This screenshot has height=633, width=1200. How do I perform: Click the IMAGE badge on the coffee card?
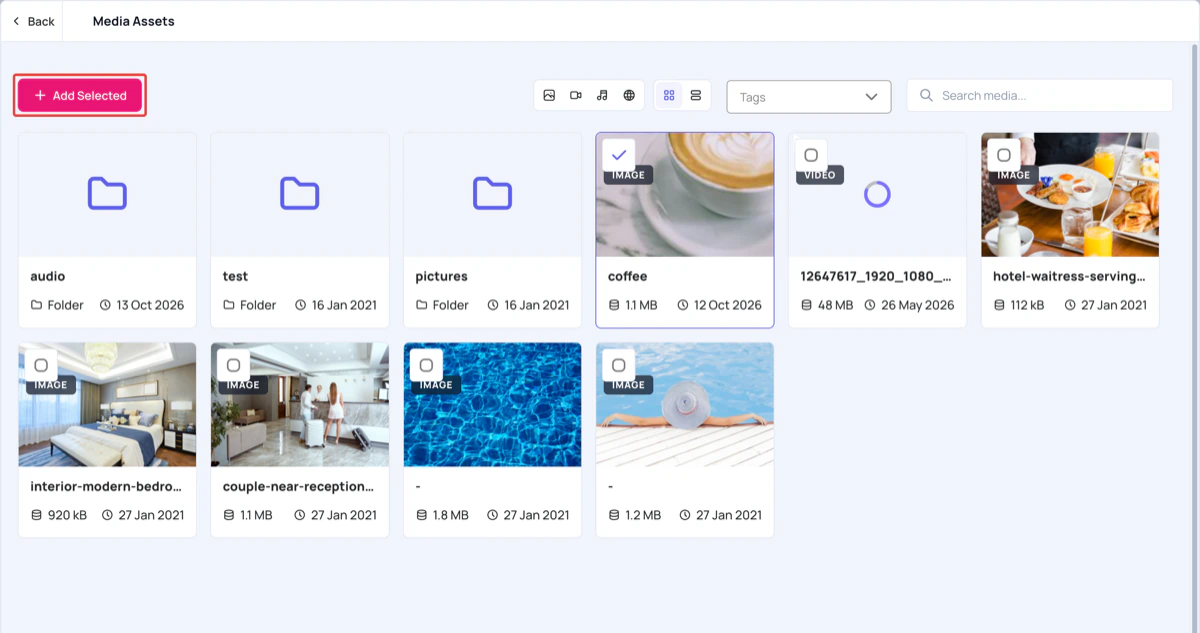point(628,175)
